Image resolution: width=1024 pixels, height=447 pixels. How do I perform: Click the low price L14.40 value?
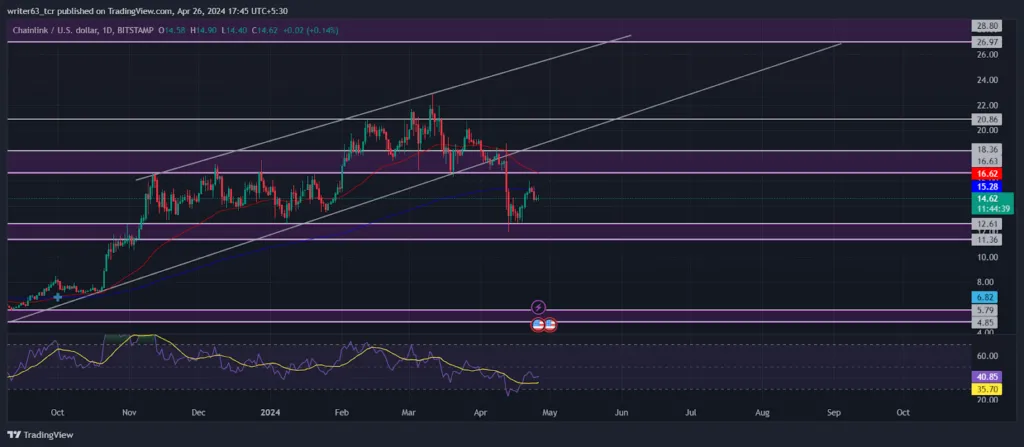232,30
